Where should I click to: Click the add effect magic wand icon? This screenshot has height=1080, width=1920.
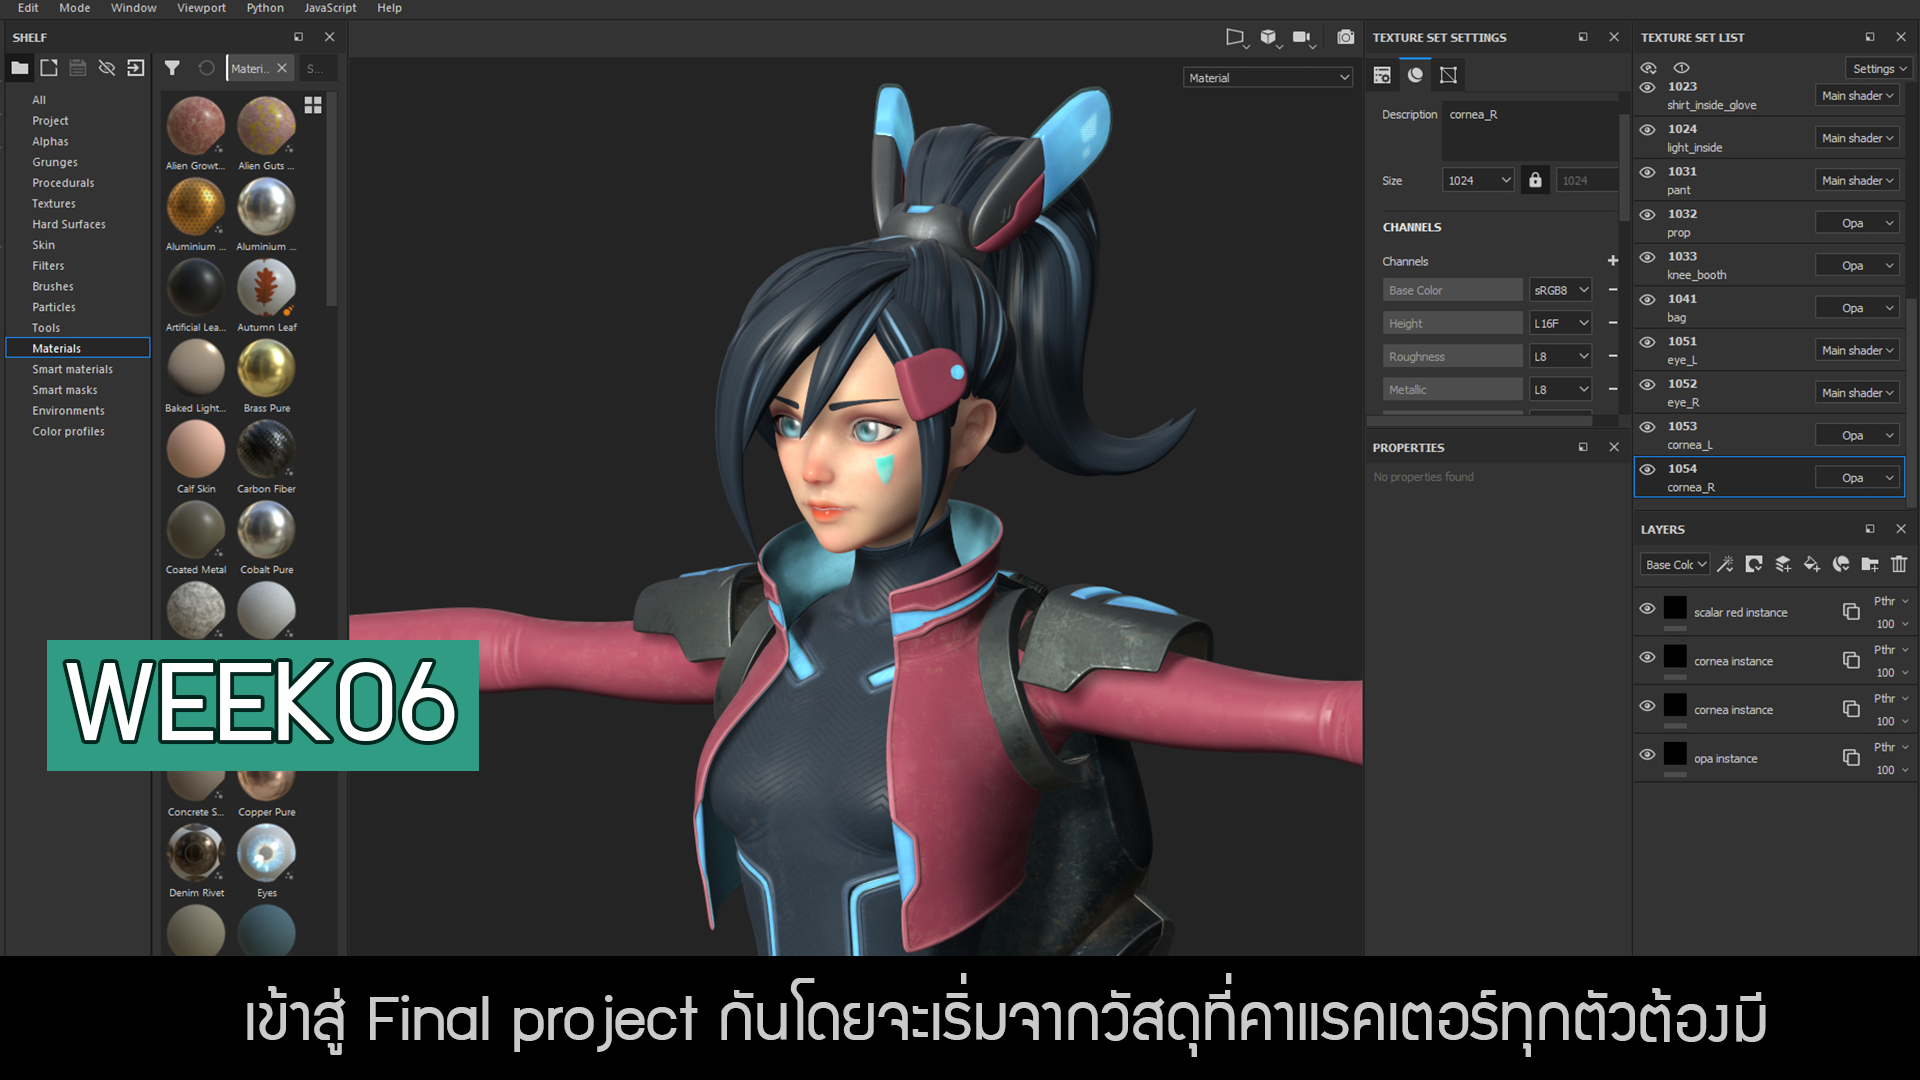[x=1725, y=565]
